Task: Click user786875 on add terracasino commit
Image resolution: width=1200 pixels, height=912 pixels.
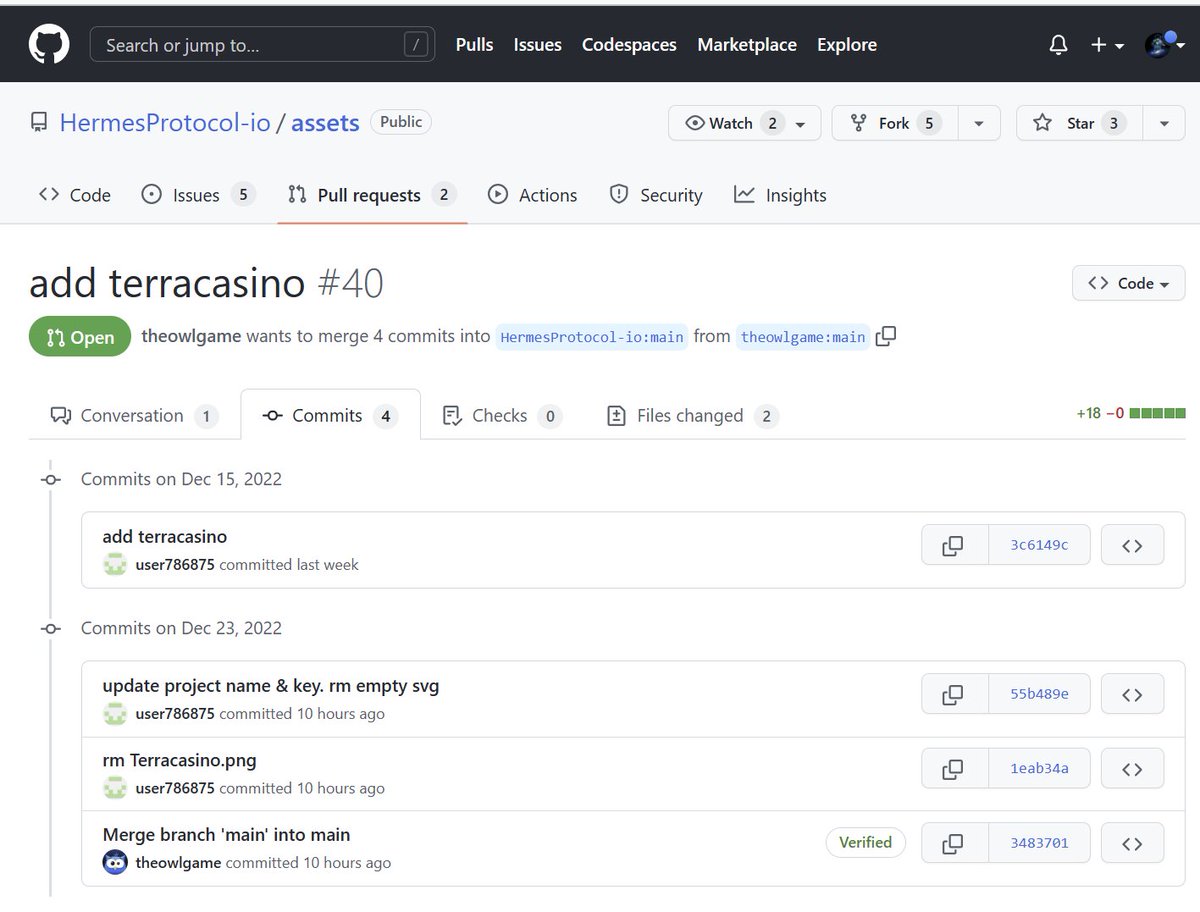Action: click(175, 565)
